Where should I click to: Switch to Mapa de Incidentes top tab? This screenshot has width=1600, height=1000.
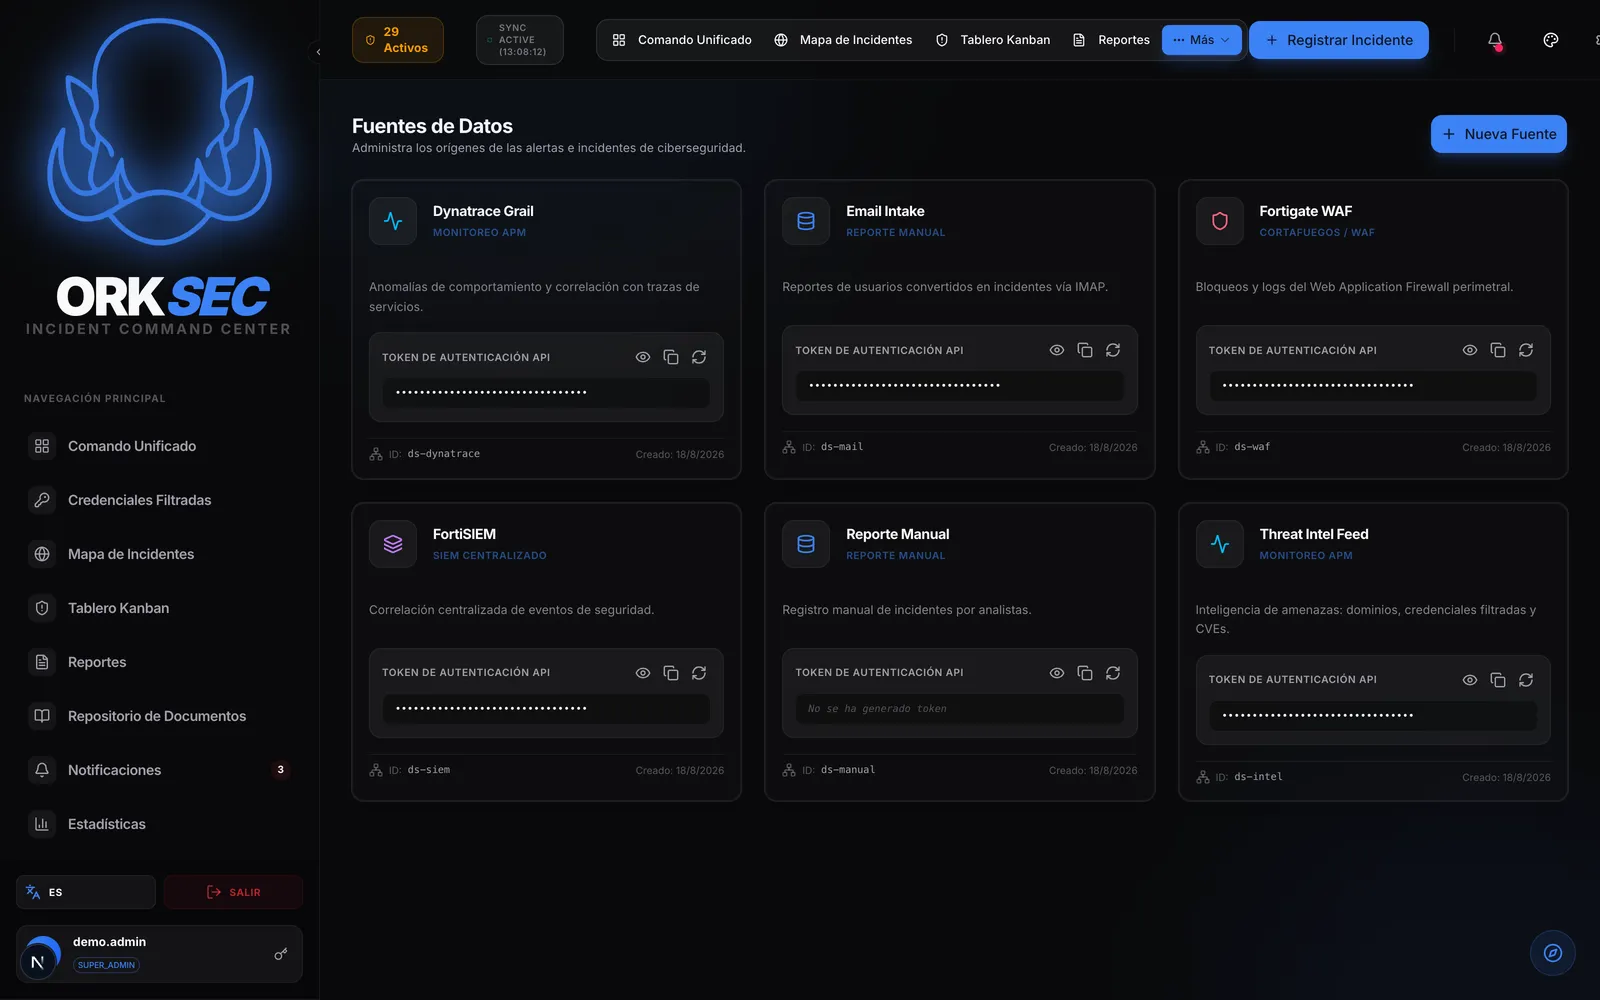coord(843,40)
